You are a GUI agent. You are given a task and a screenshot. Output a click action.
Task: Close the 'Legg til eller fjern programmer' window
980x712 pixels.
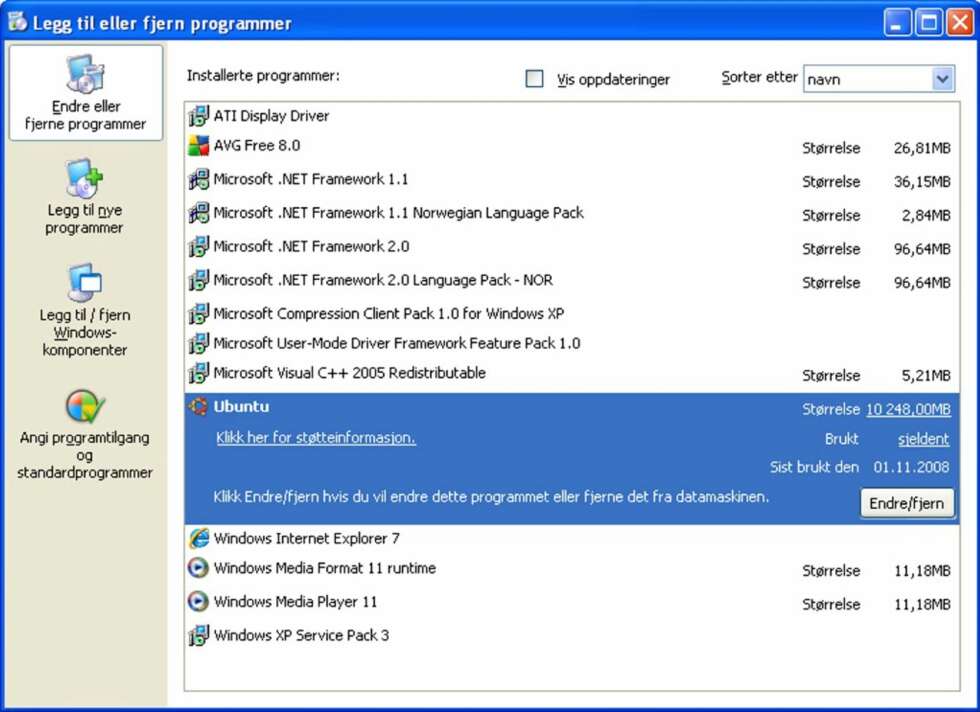(960, 23)
